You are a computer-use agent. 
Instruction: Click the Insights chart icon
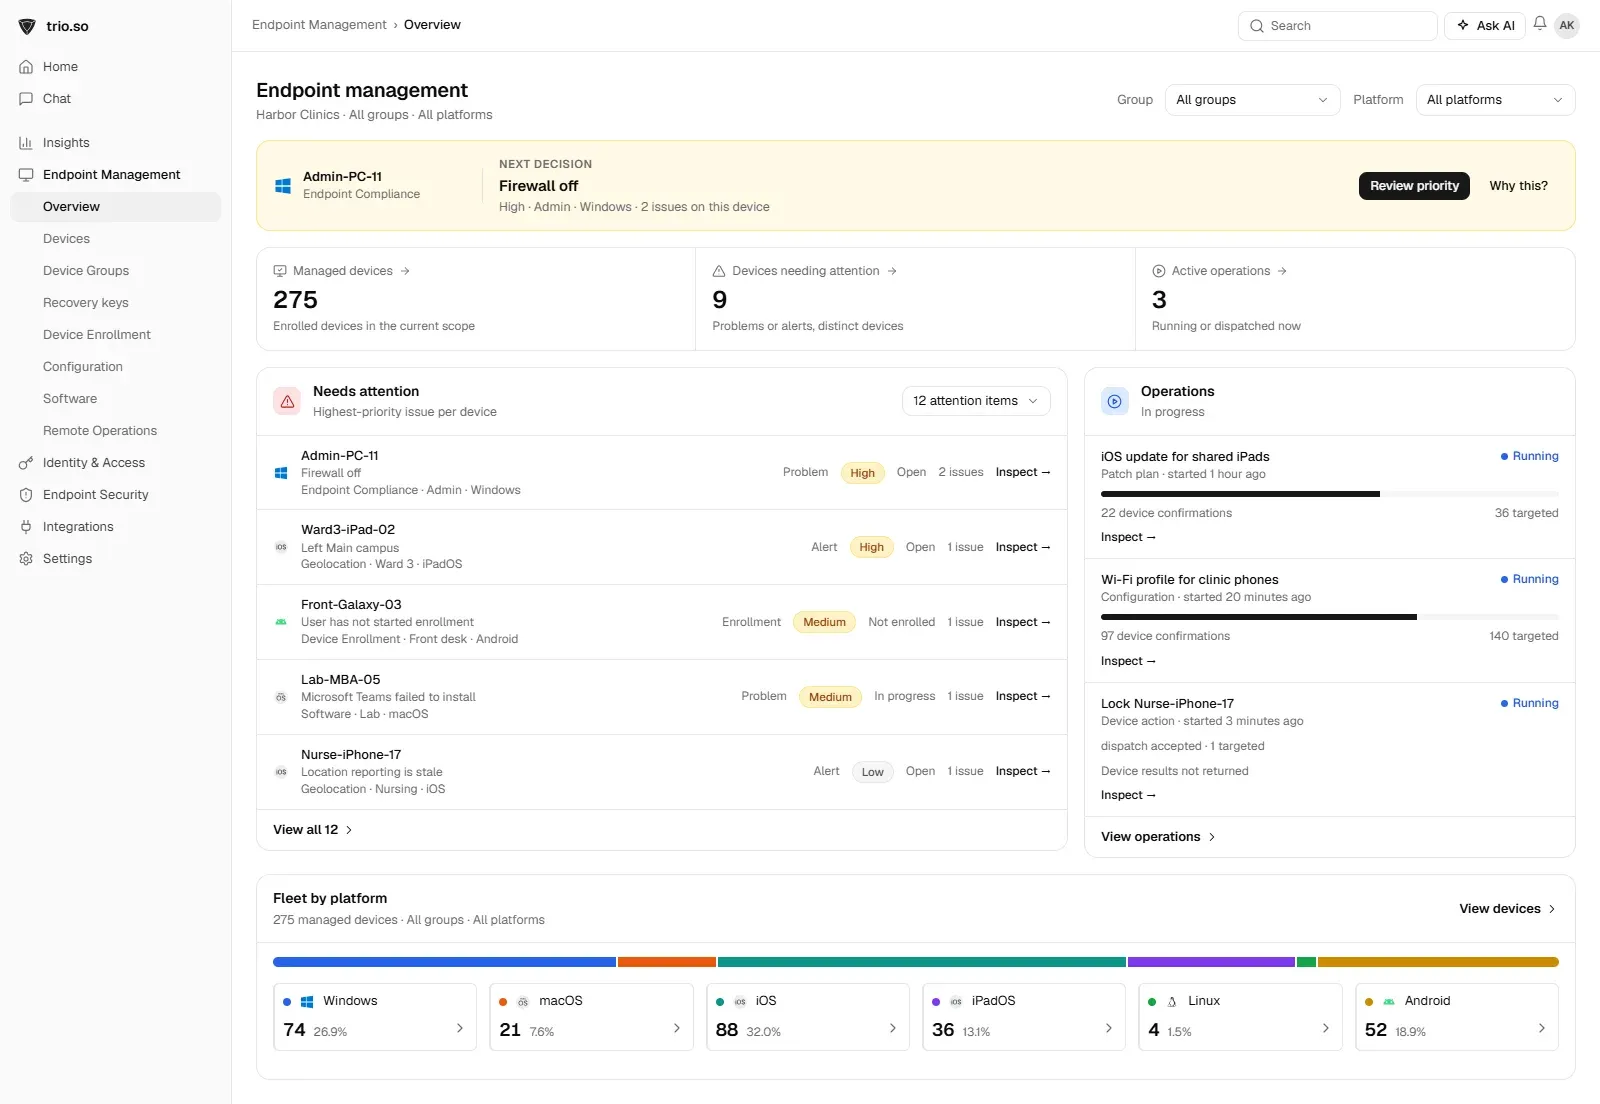pyautogui.click(x=26, y=143)
